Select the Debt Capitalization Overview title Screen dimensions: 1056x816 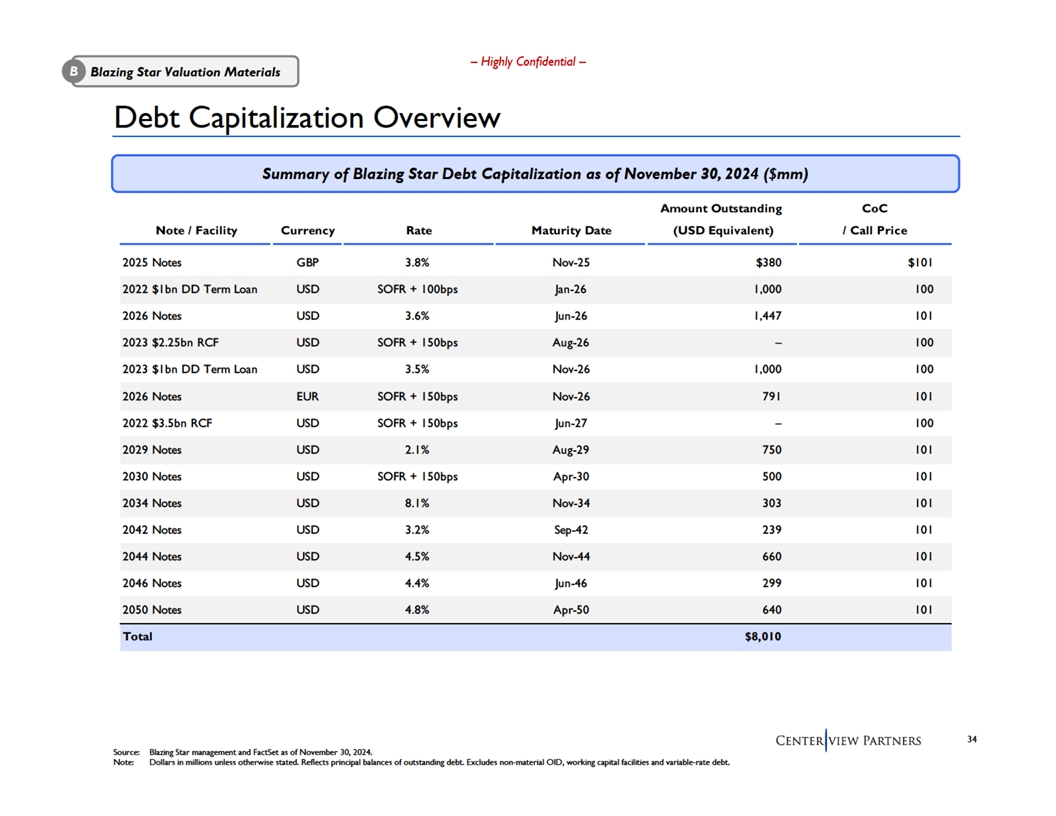pos(307,117)
